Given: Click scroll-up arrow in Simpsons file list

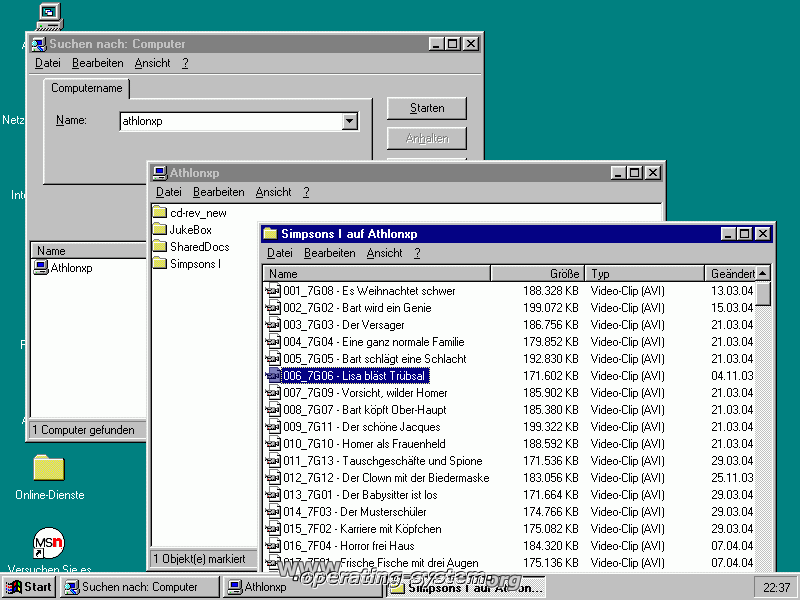Looking at the screenshot, I should [x=763, y=273].
